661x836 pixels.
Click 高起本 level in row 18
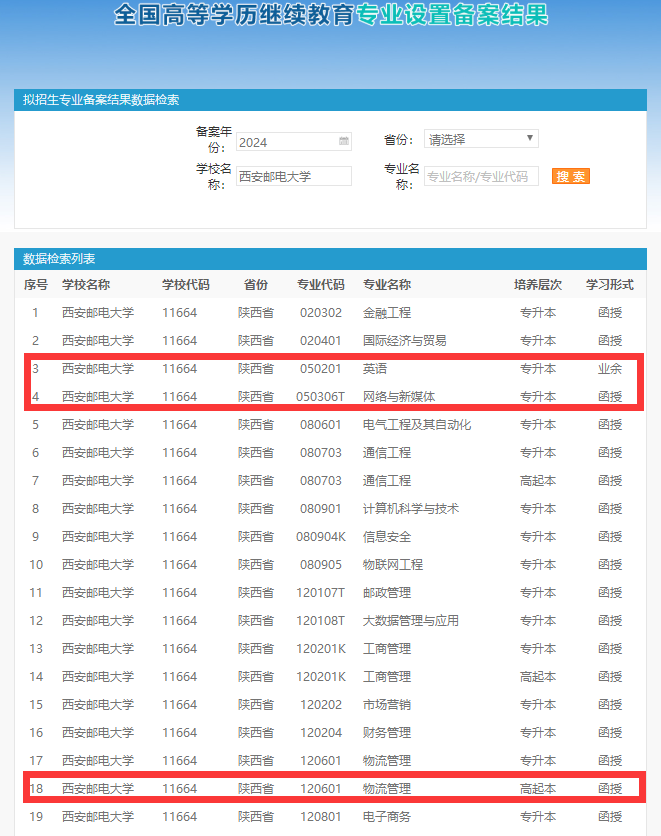[538, 789]
